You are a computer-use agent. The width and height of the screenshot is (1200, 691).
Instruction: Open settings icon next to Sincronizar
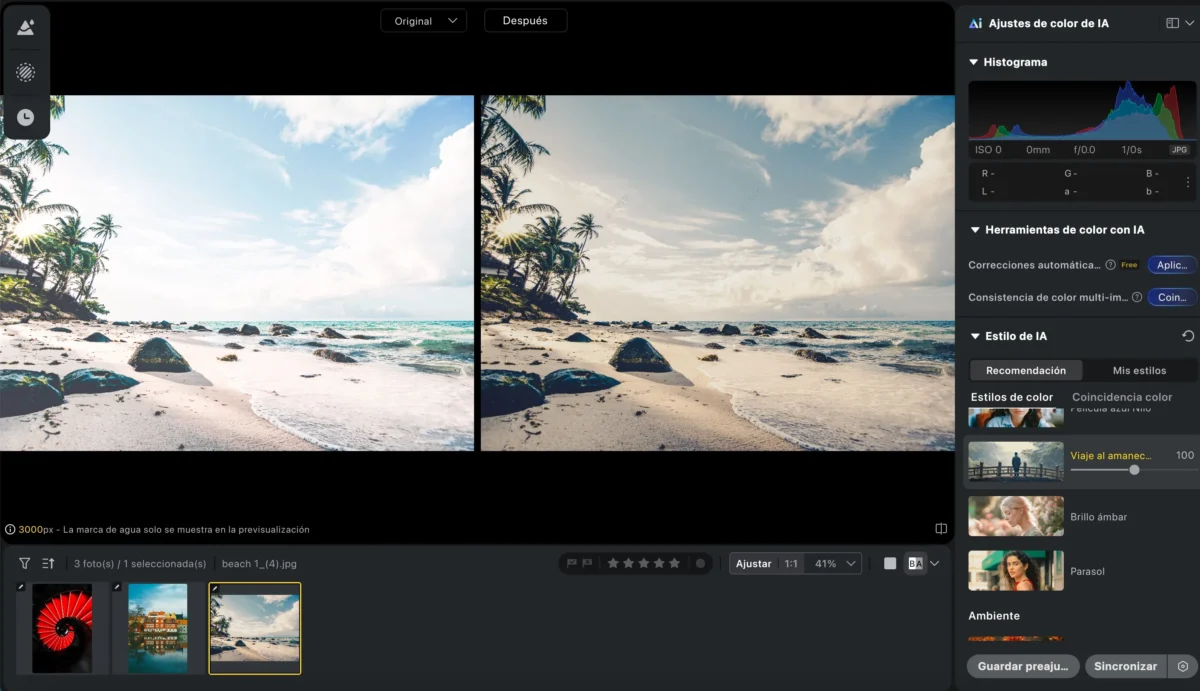point(1183,666)
